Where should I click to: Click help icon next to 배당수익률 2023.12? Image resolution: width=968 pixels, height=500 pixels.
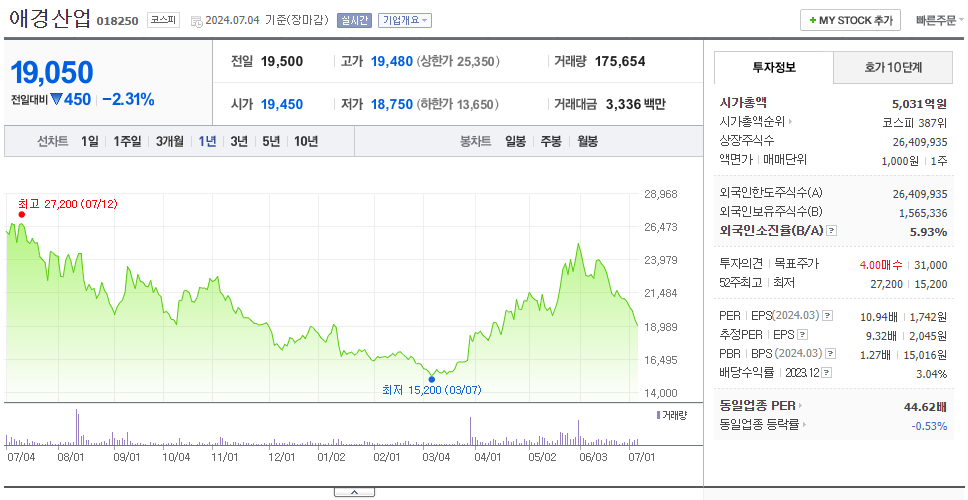pos(827,373)
